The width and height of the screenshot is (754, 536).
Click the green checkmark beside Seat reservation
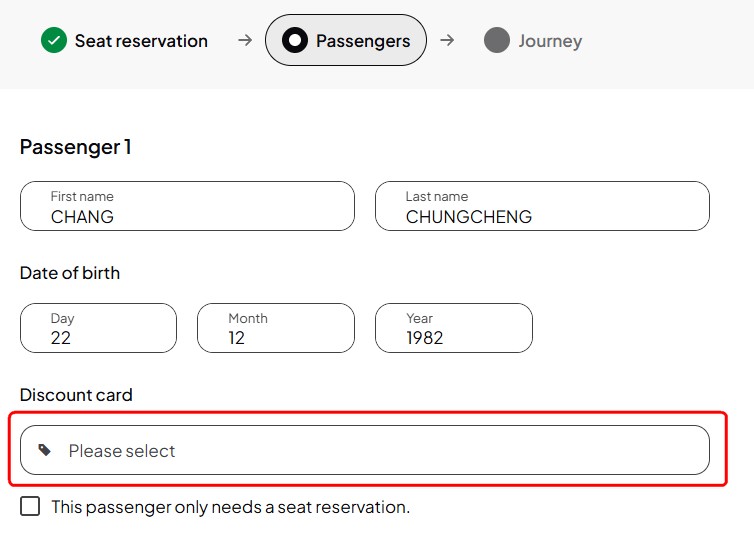point(54,40)
